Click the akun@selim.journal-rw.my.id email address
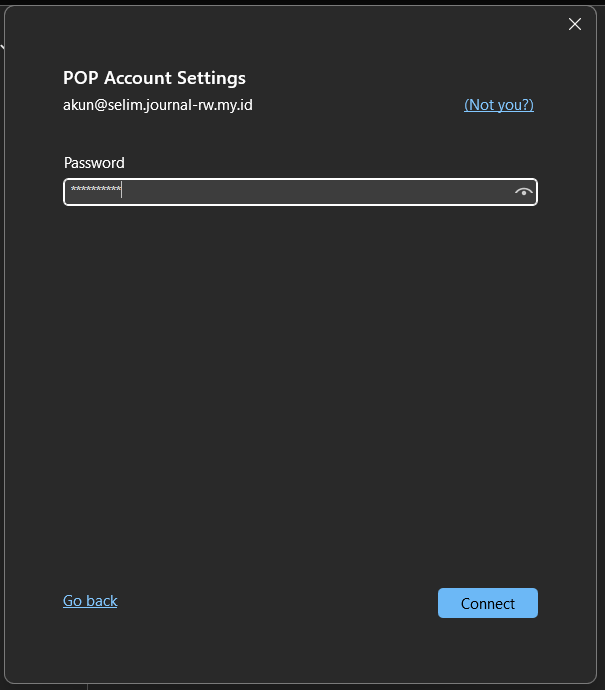The height and width of the screenshot is (690, 605). (x=158, y=105)
